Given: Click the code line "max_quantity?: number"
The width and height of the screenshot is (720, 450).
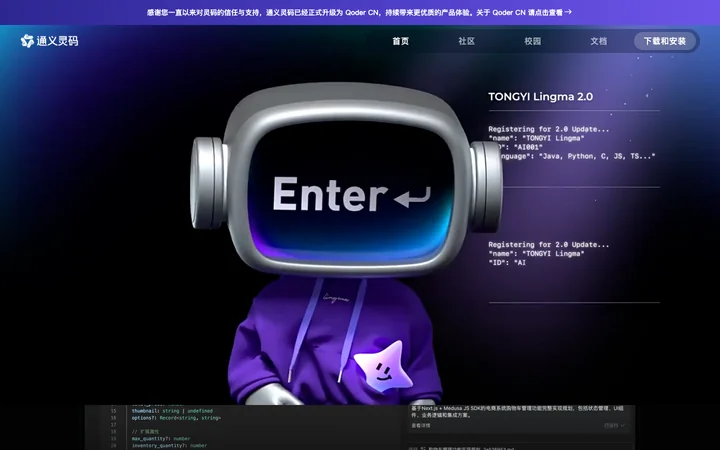Looking at the screenshot, I should click(161, 439).
